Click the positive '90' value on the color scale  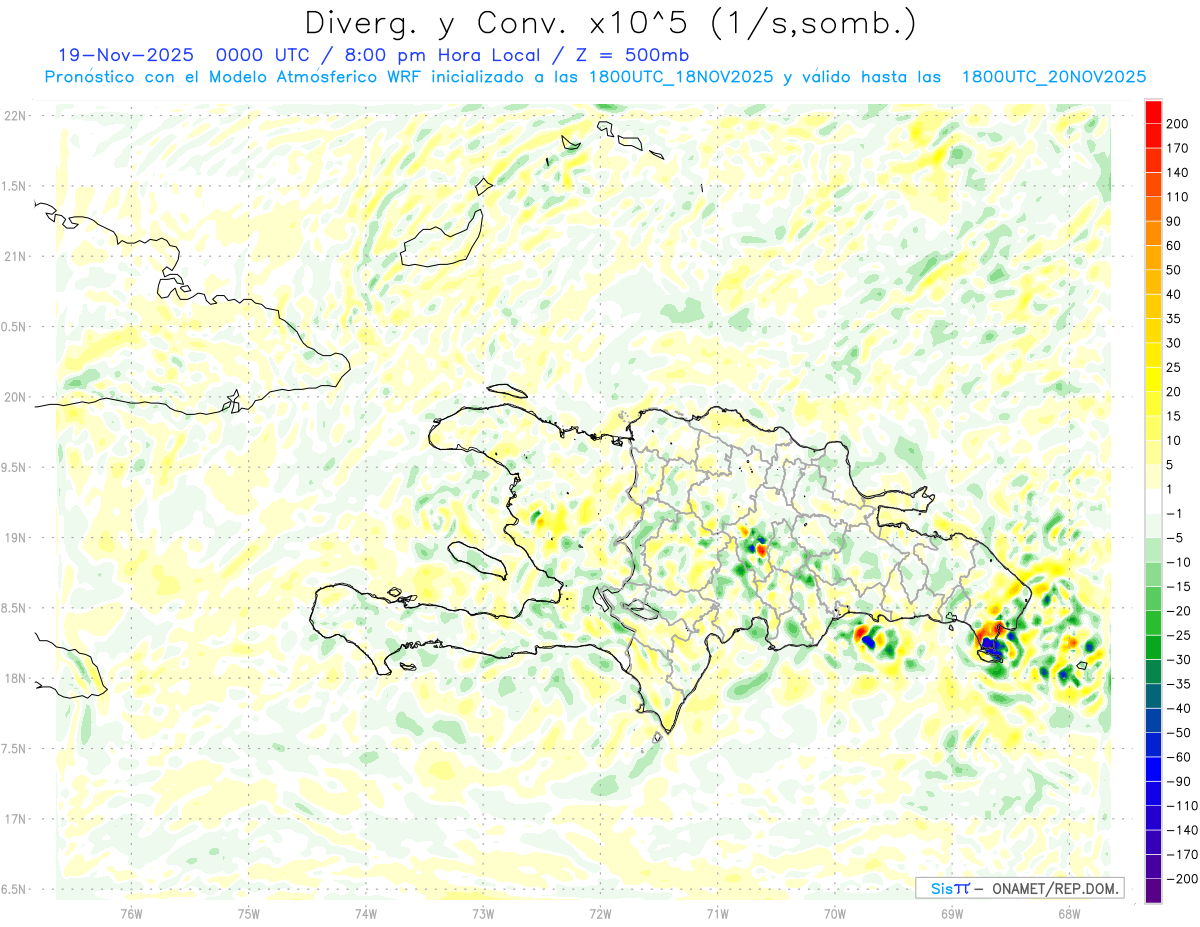(x=1175, y=221)
